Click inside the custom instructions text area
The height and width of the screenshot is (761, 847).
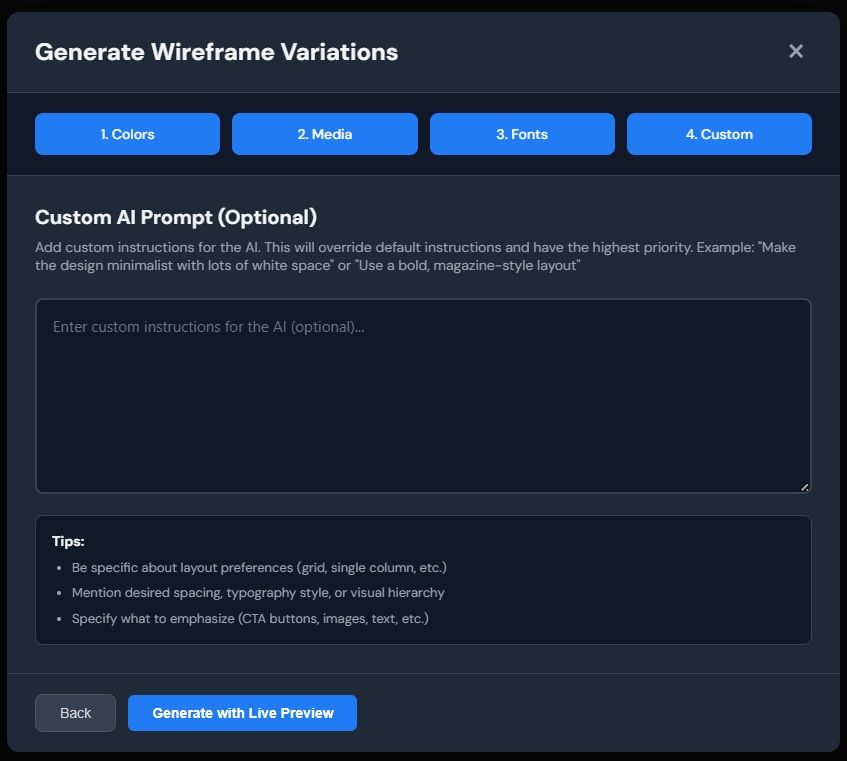click(x=423, y=395)
